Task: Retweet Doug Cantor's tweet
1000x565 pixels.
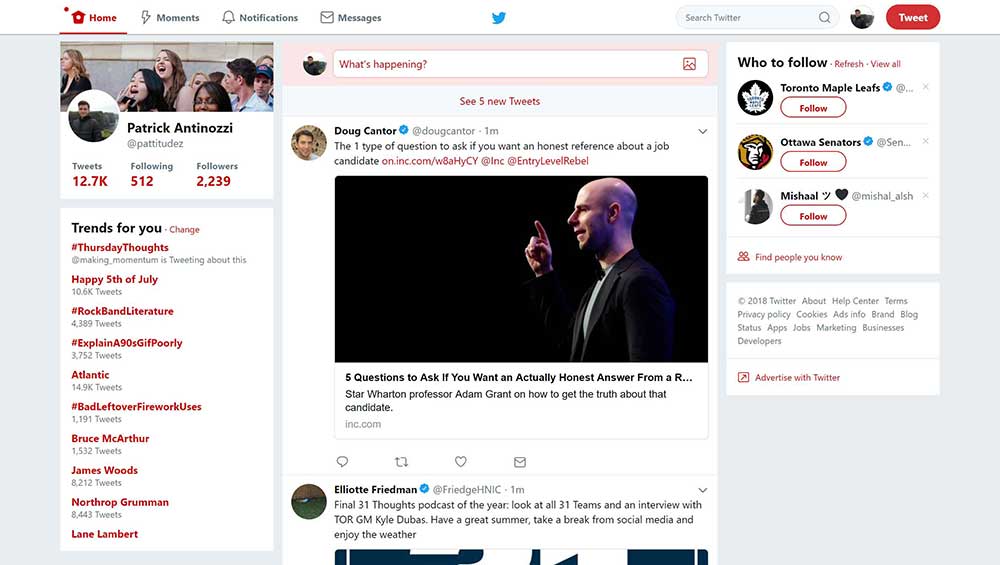Action: point(401,462)
